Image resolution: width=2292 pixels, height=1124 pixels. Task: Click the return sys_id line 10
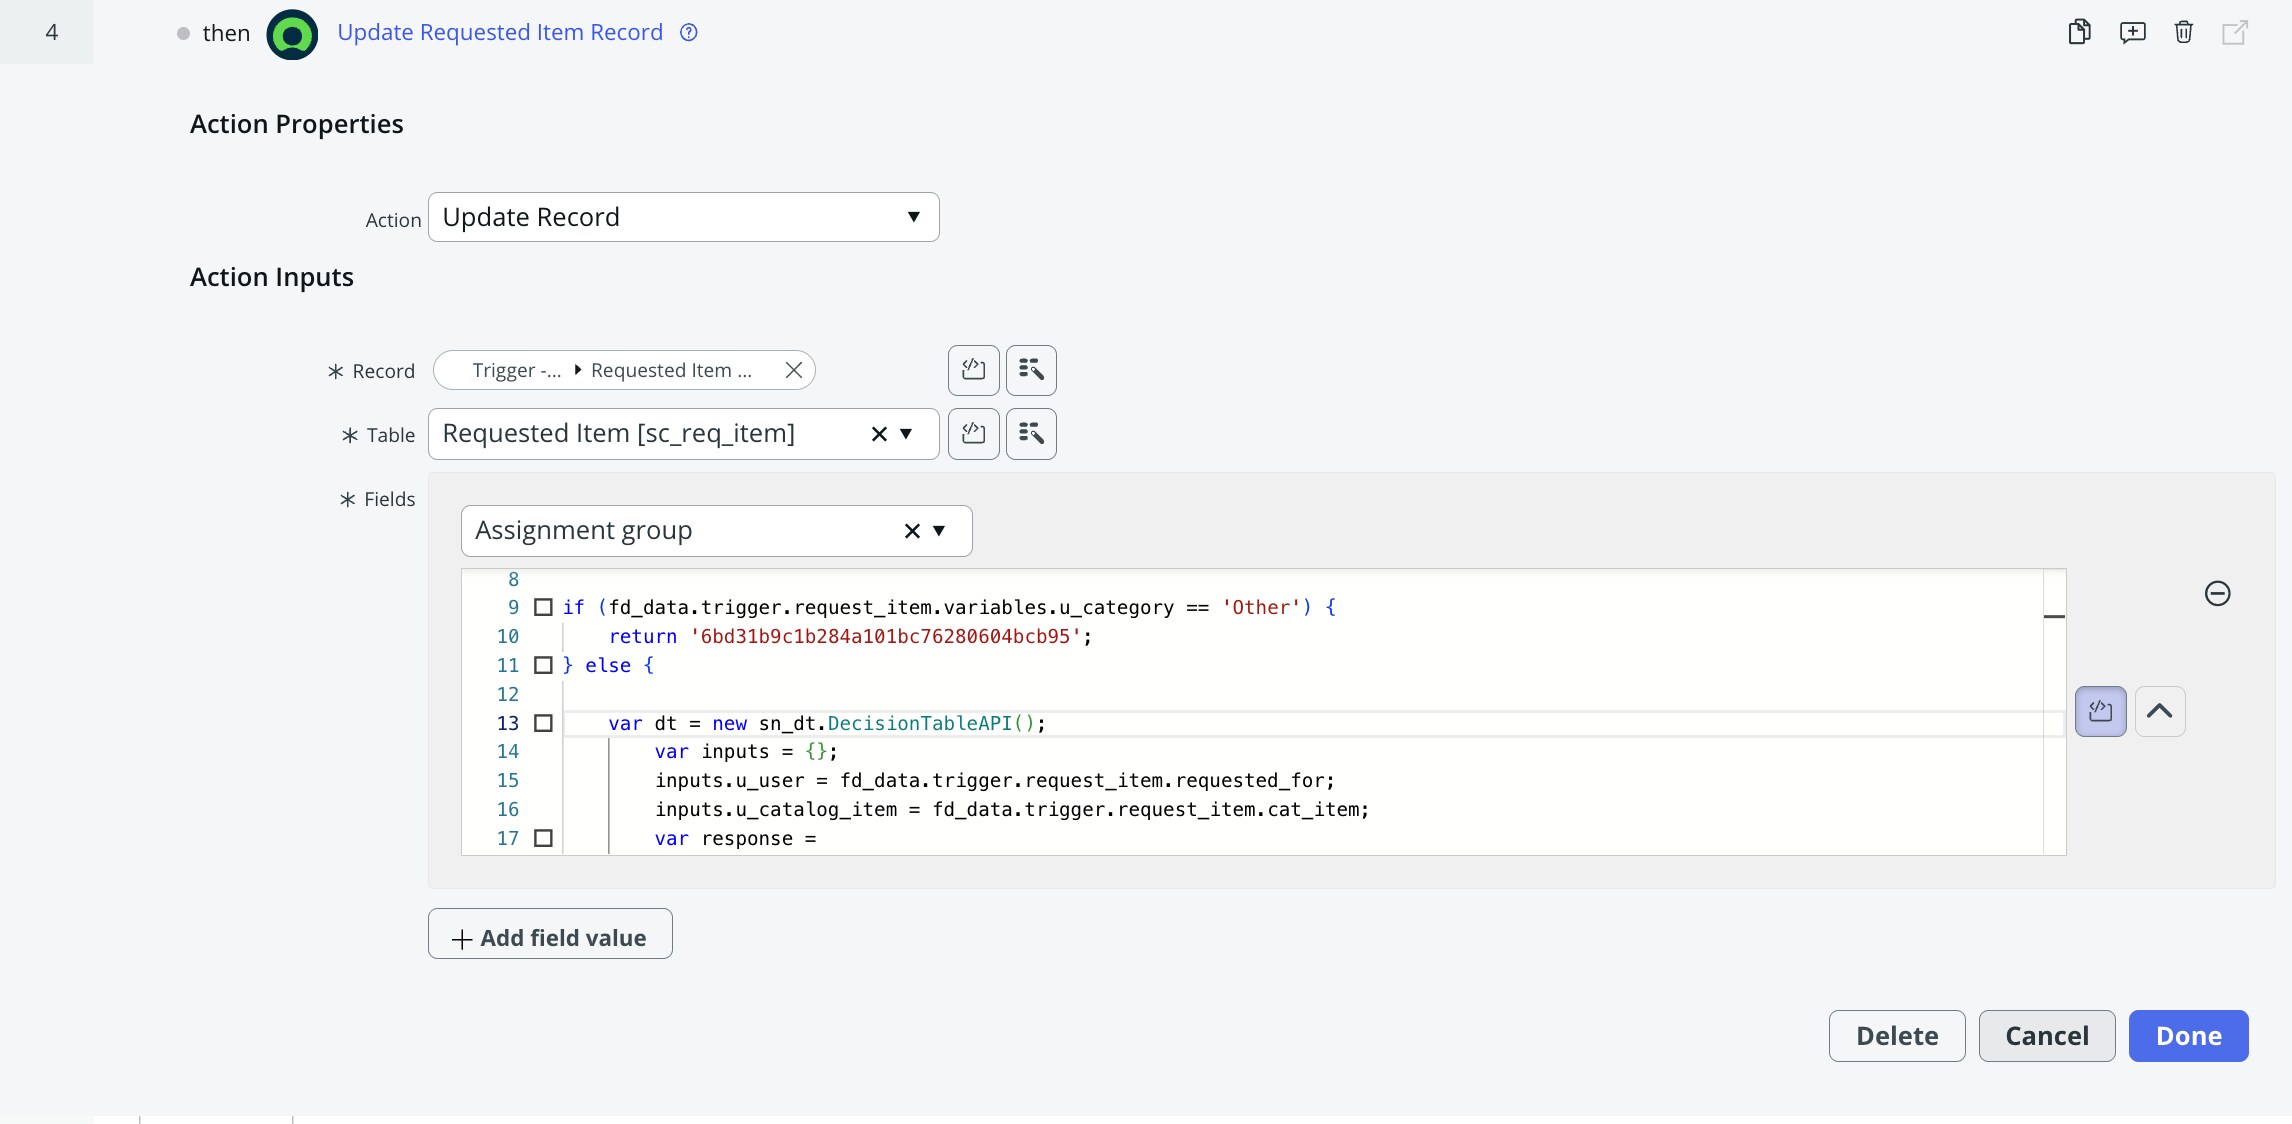pyautogui.click(x=850, y=636)
